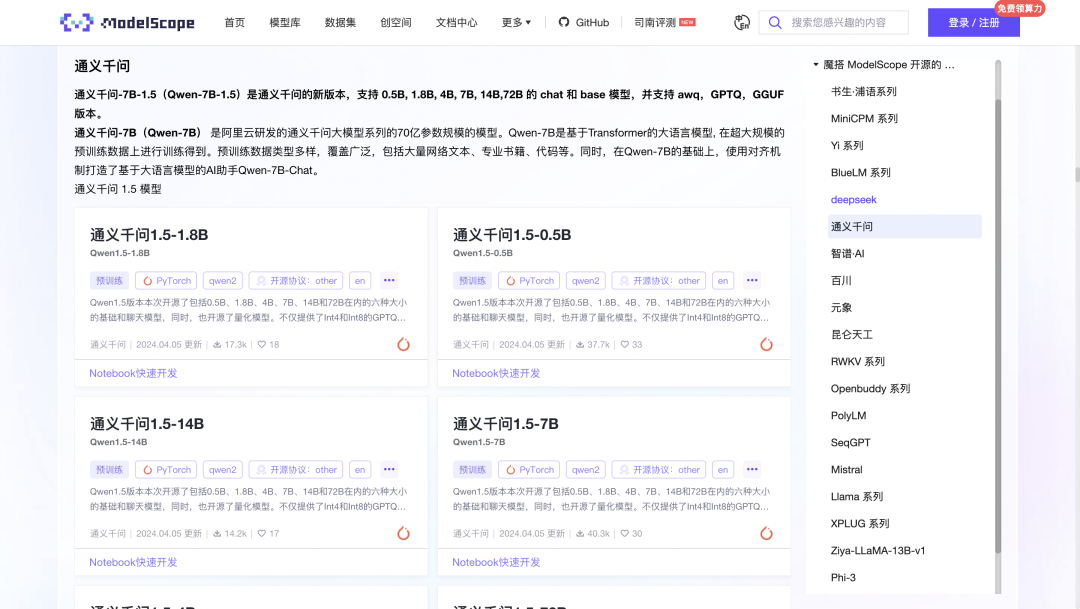Open the 通义千问1.5-1.8B model title

[149, 235]
